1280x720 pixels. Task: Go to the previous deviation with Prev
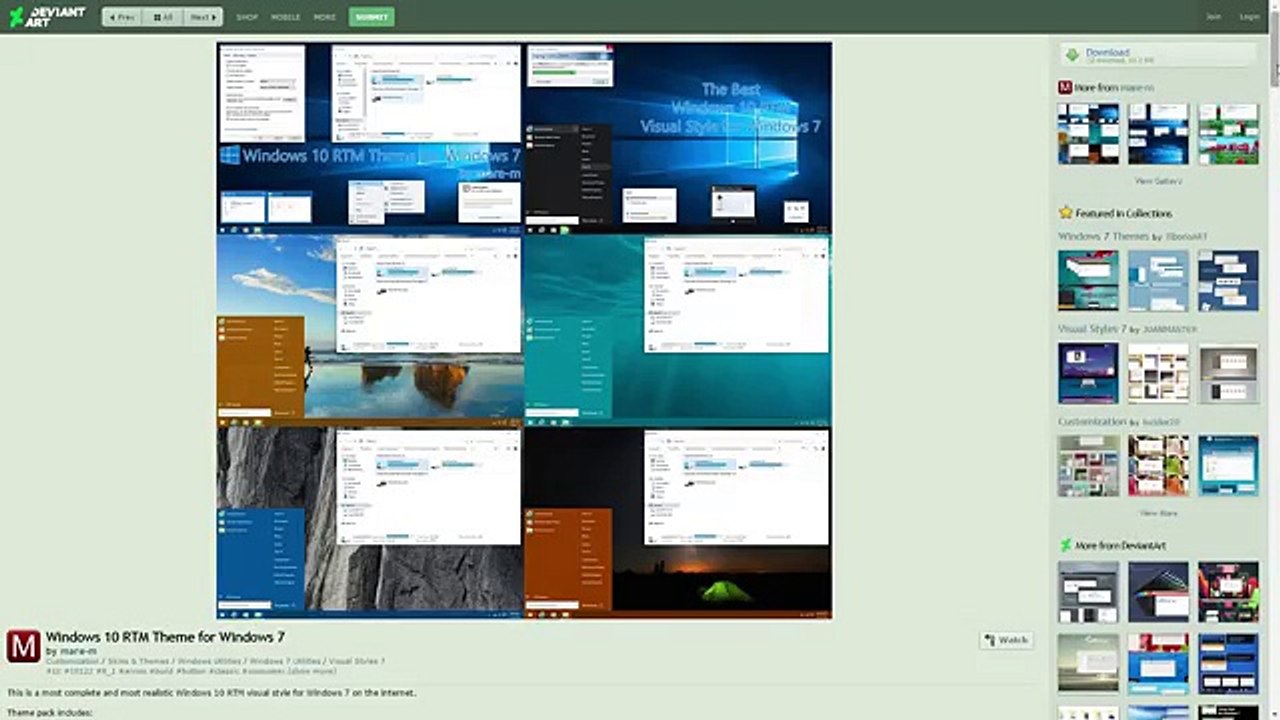[x=122, y=17]
